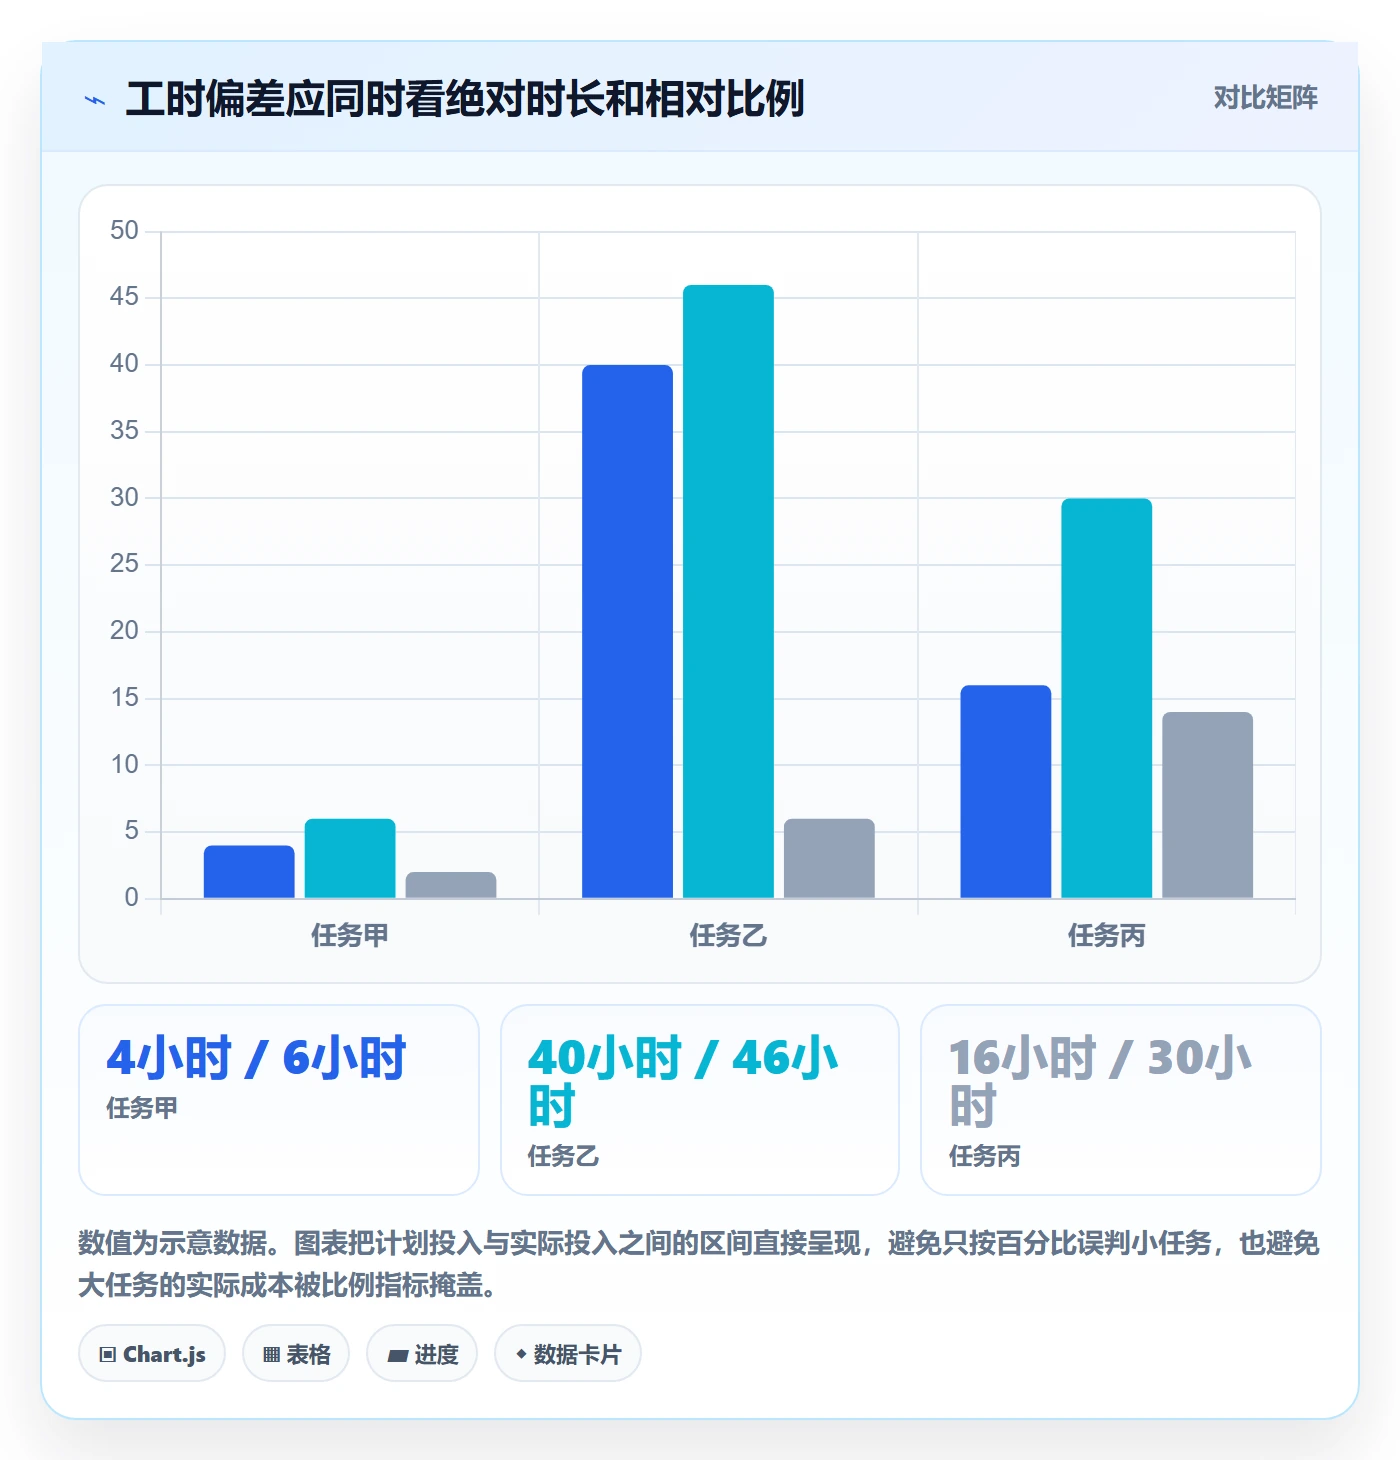Viewport: 1400px width, 1460px height.
Task: Select the 进度 tag
Action: (x=422, y=1354)
